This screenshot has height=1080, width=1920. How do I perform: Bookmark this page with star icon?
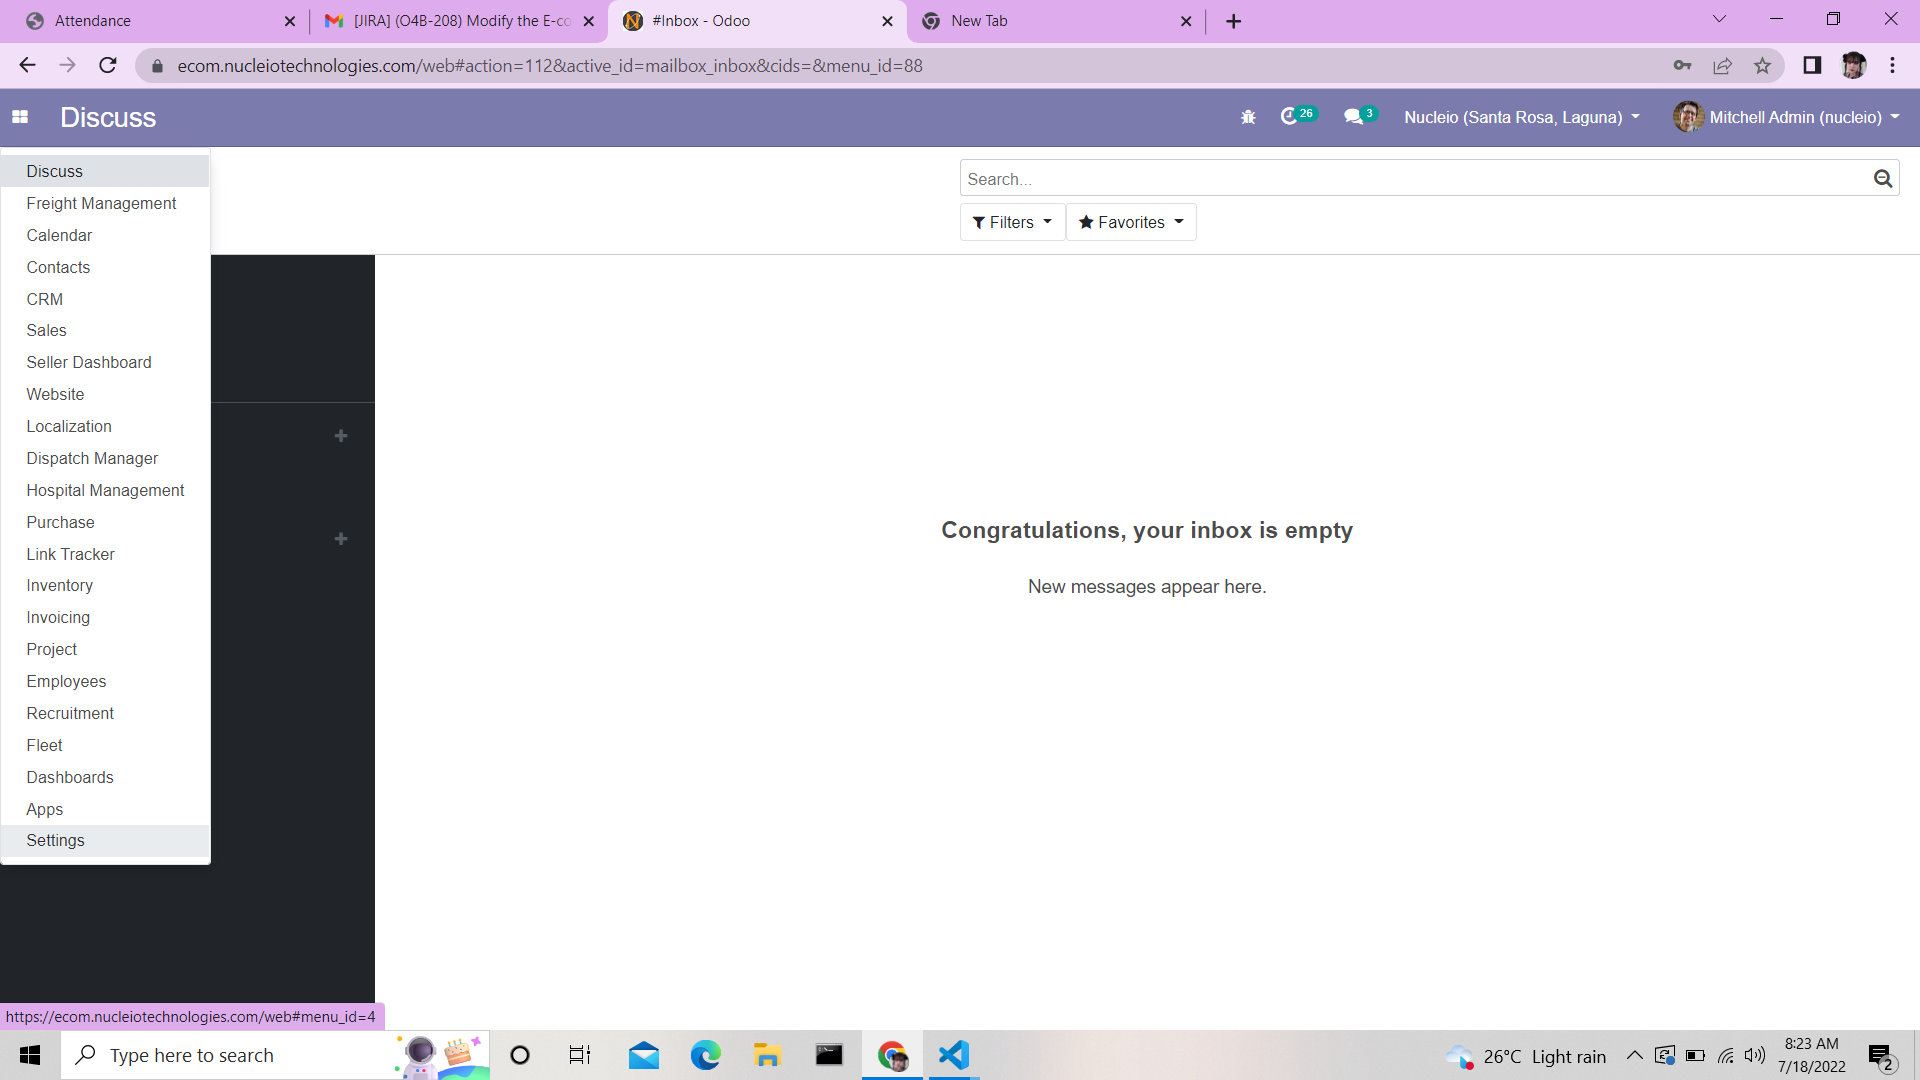pyautogui.click(x=1762, y=66)
